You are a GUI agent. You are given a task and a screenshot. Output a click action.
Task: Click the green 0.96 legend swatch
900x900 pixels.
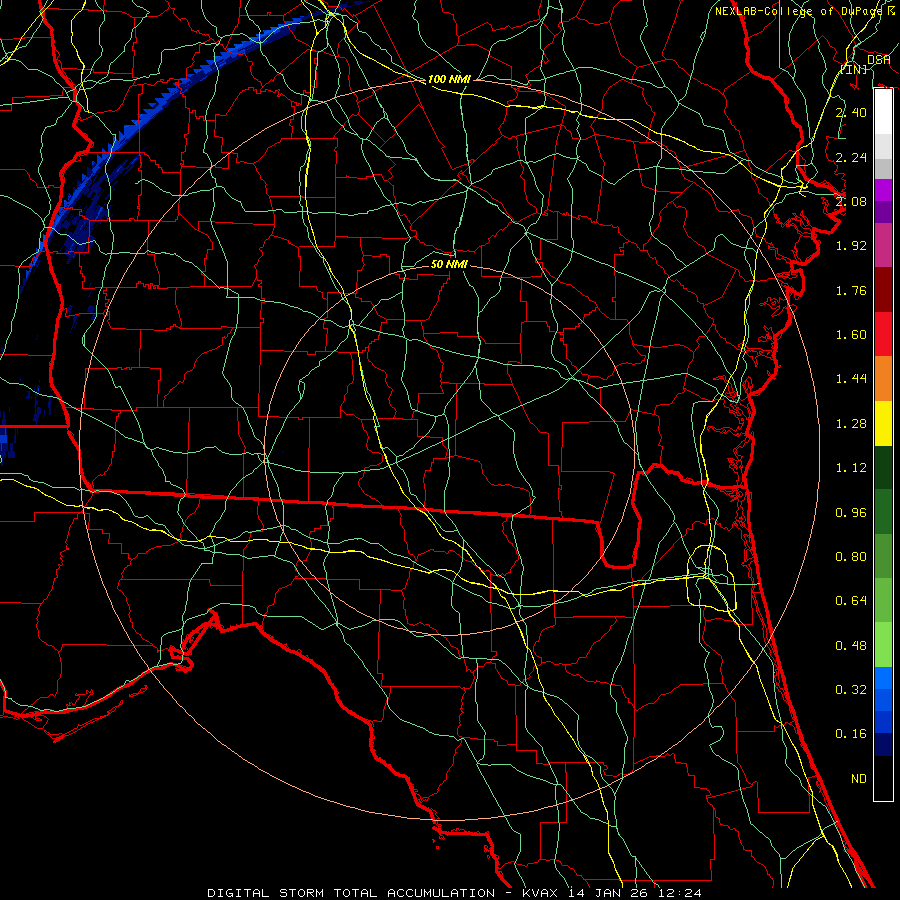pyautogui.click(x=883, y=512)
